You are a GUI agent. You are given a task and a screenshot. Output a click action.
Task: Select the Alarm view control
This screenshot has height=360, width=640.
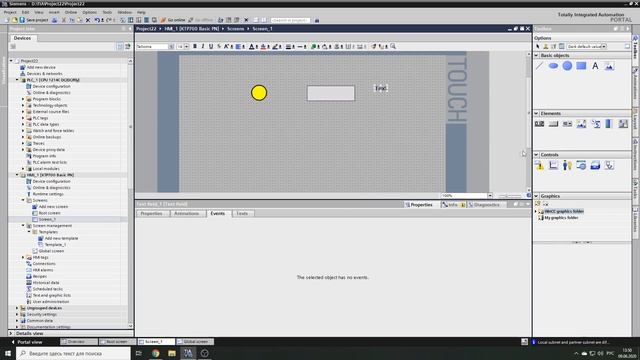click(540, 165)
